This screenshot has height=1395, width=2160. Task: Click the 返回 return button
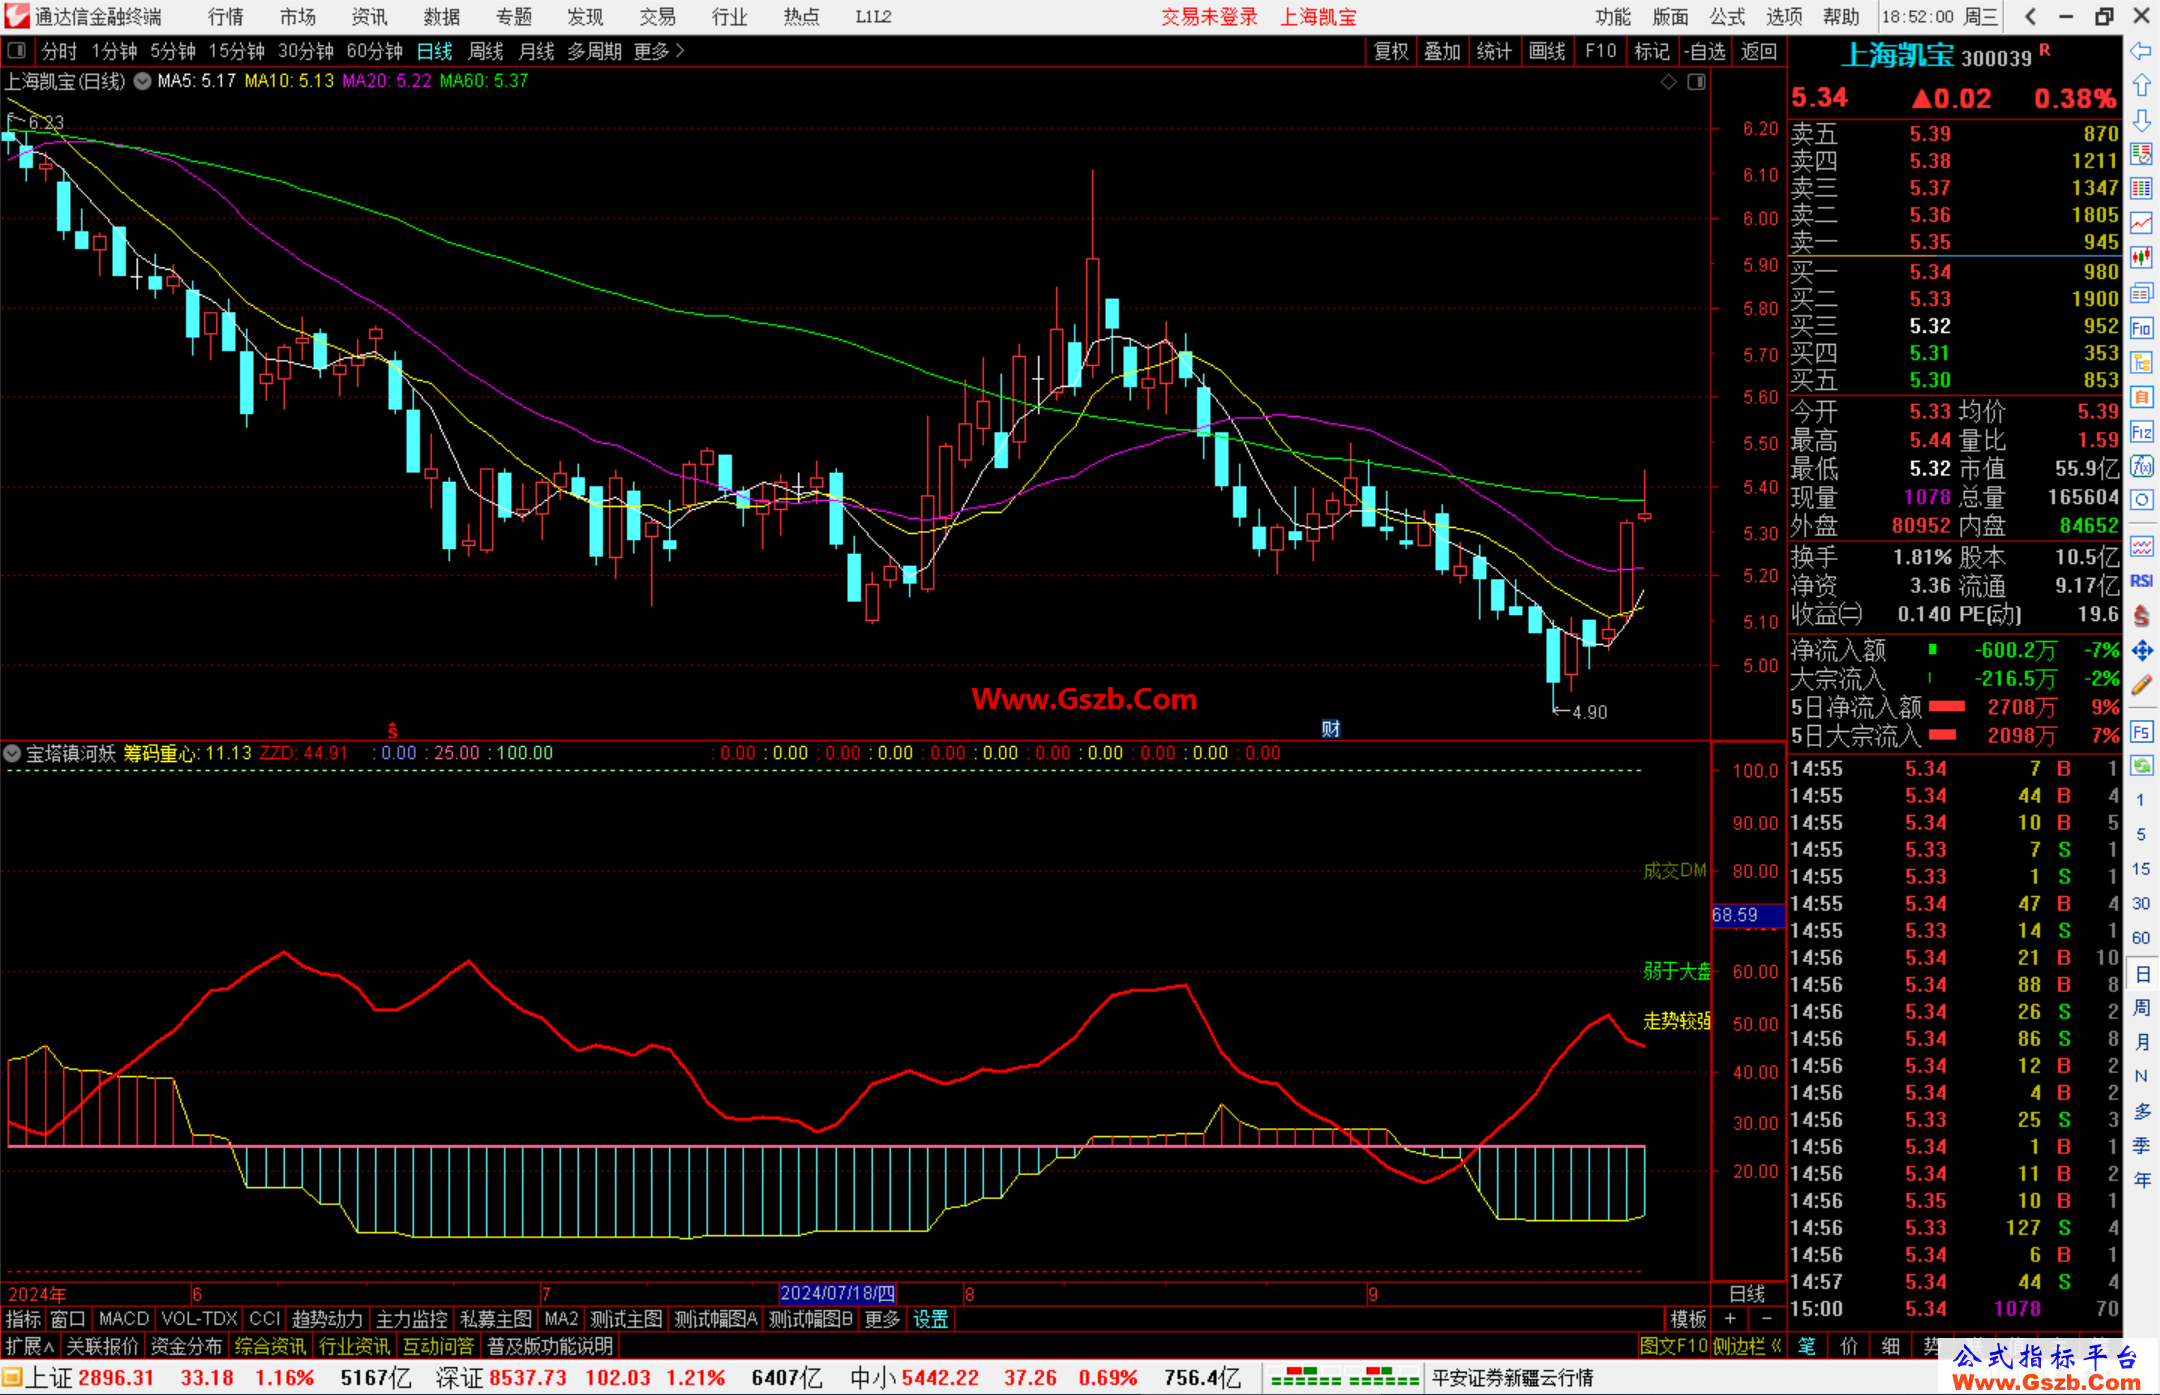click(1758, 51)
